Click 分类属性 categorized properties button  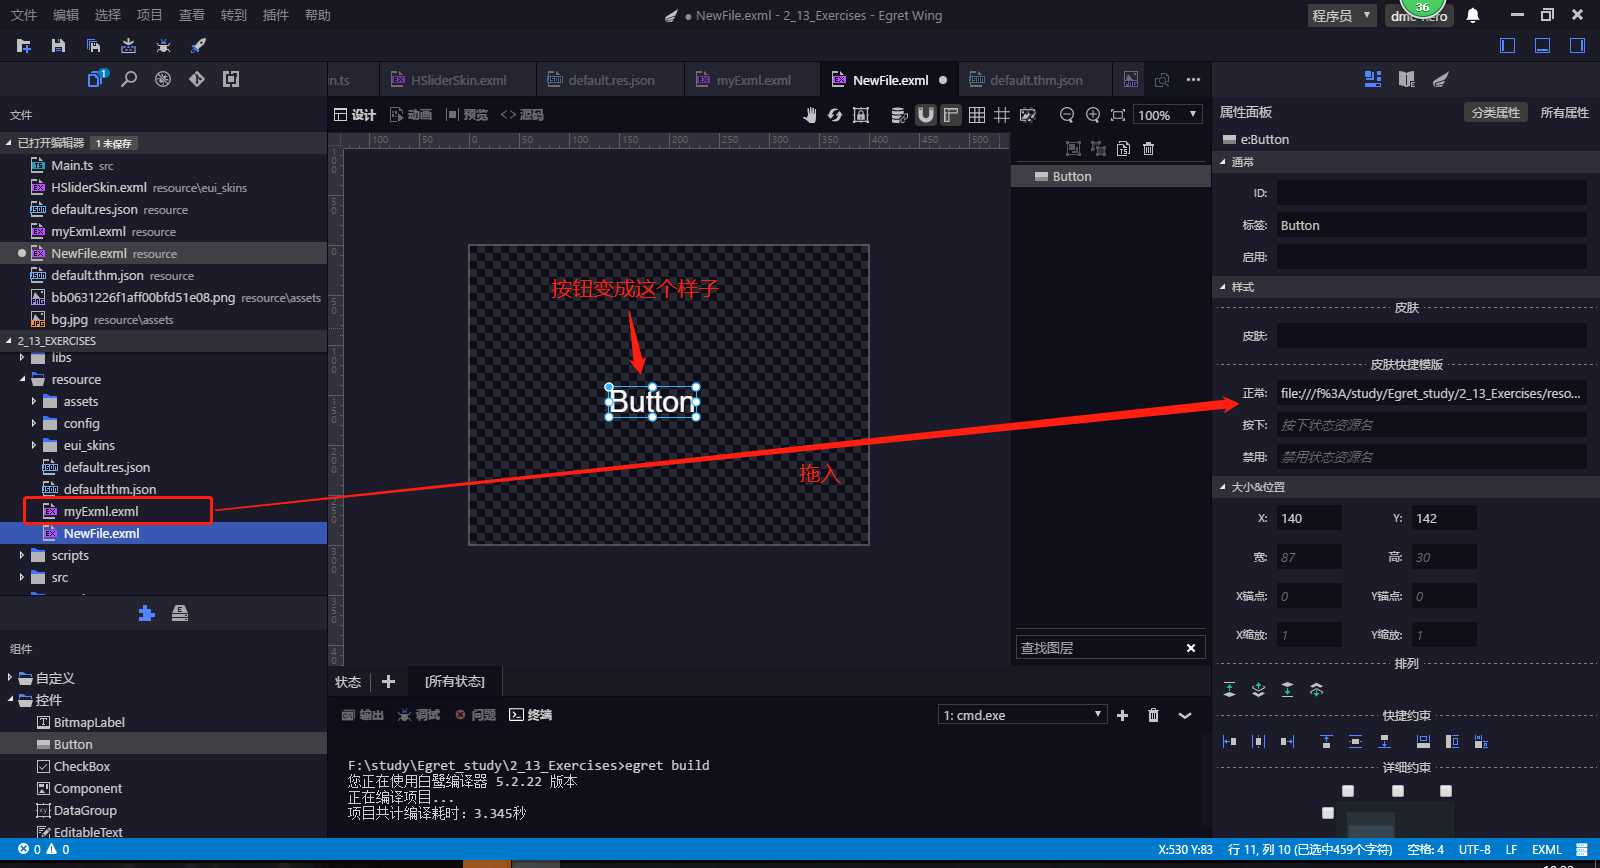[x=1495, y=113]
